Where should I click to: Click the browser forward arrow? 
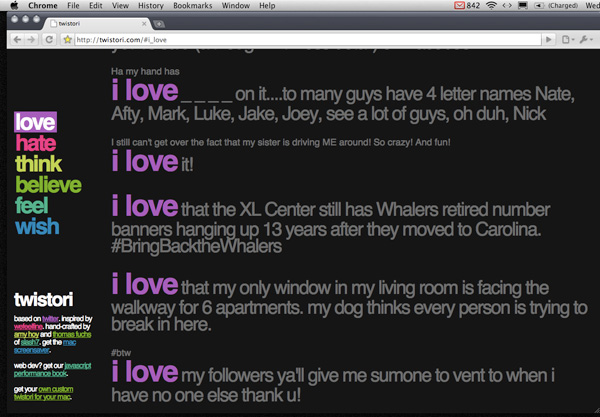pyautogui.click(x=32, y=39)
